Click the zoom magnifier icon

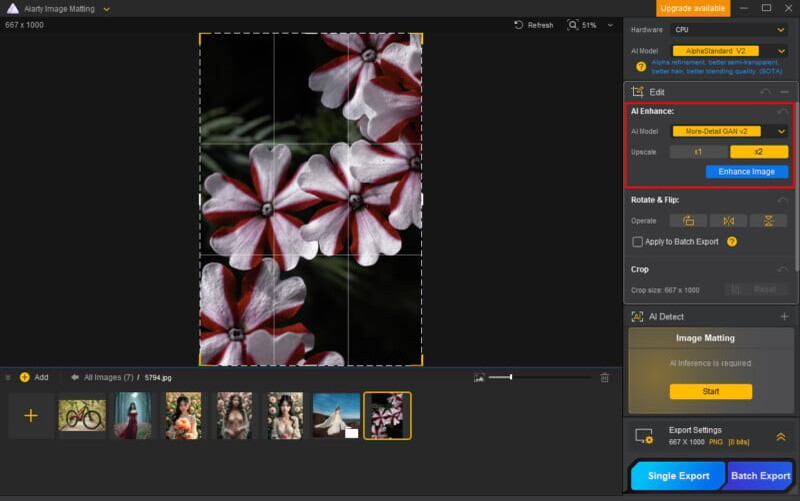tap(572, 25)
